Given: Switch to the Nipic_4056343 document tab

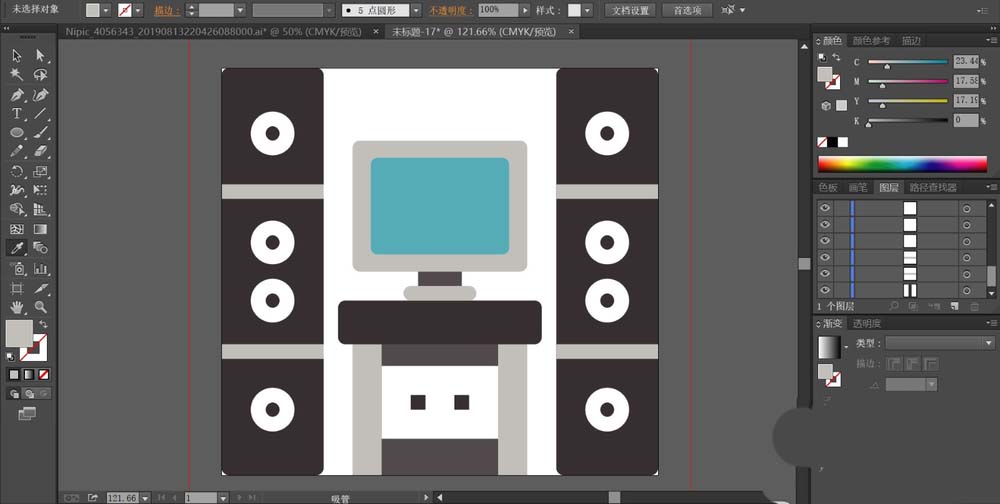Looking at the screenshot, I should click(x=215, y=31).
